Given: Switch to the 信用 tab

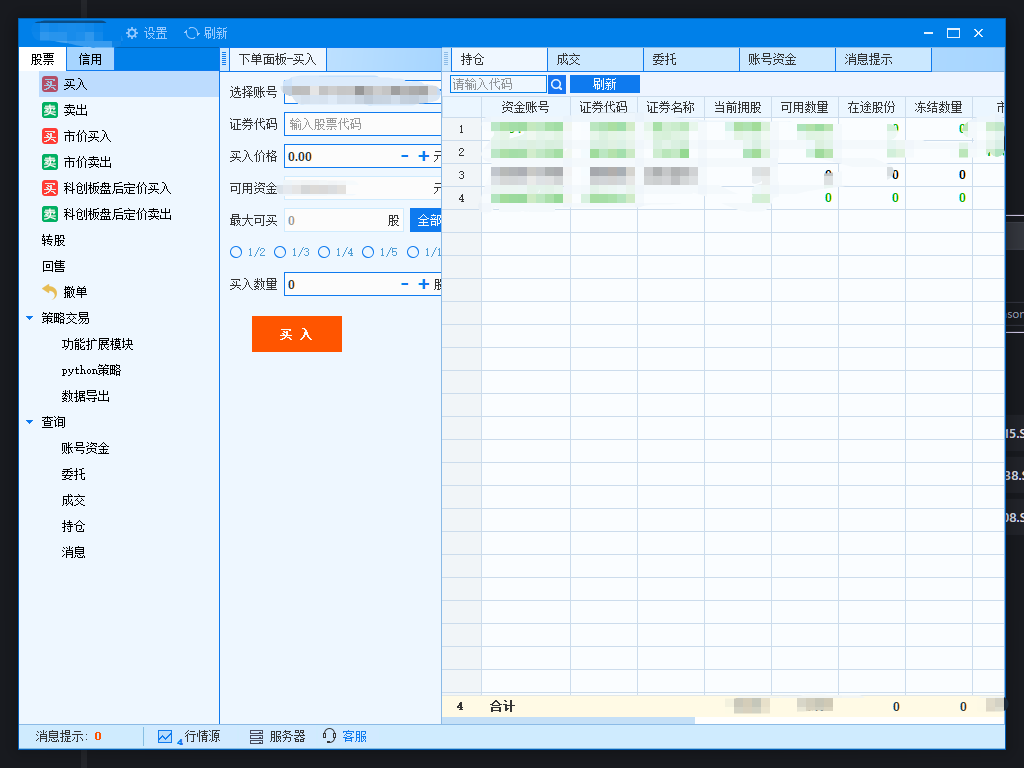Looking at the screenshot, I should (90, 59).
